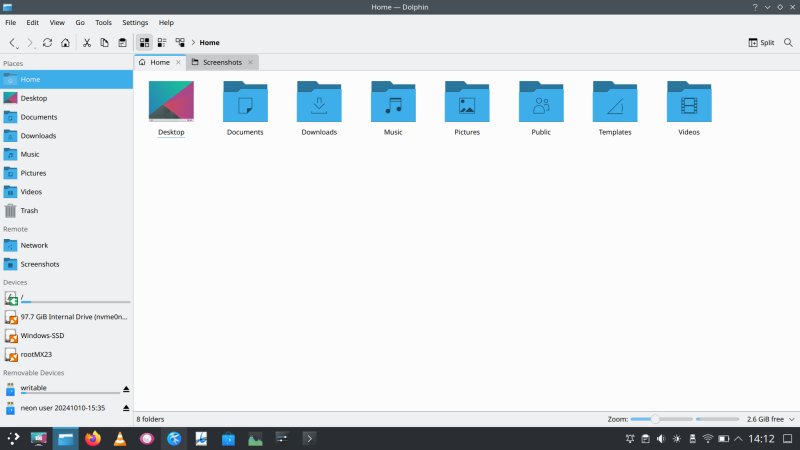The width and height of the screenshot is (800, 450).
Task: Eject the writable removable device
Action: pyautogui.click(x=126, y=388)
